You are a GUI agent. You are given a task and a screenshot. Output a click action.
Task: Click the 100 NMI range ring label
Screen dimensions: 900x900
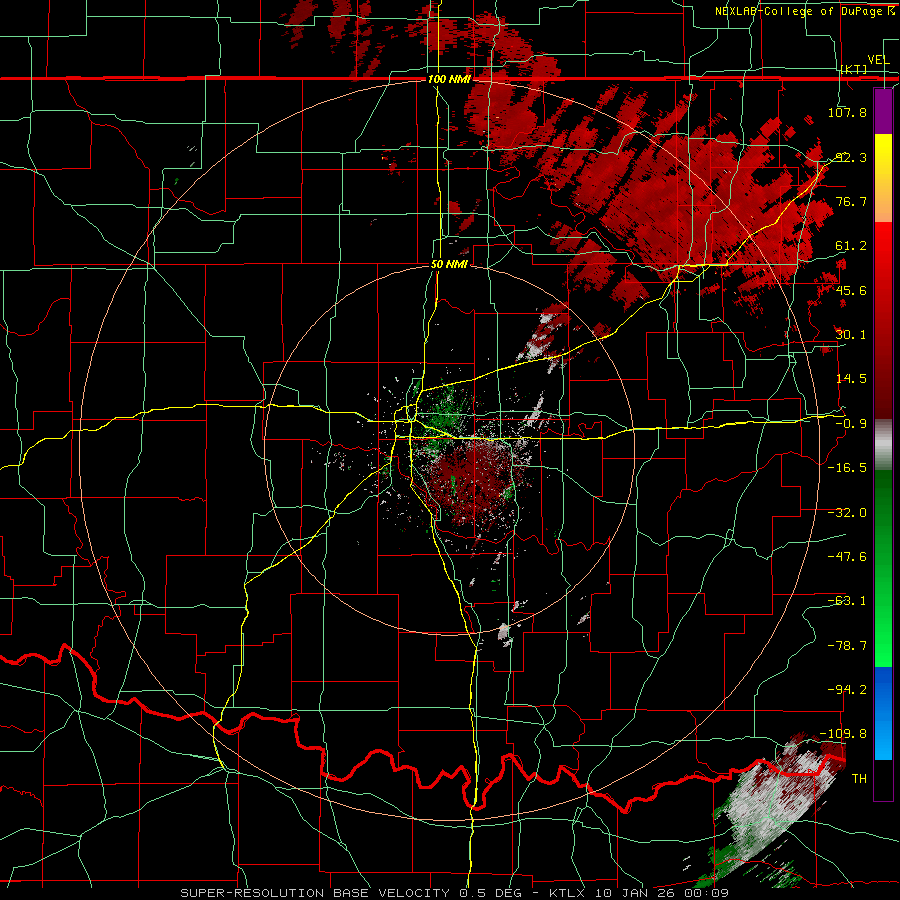coord(449,79)
